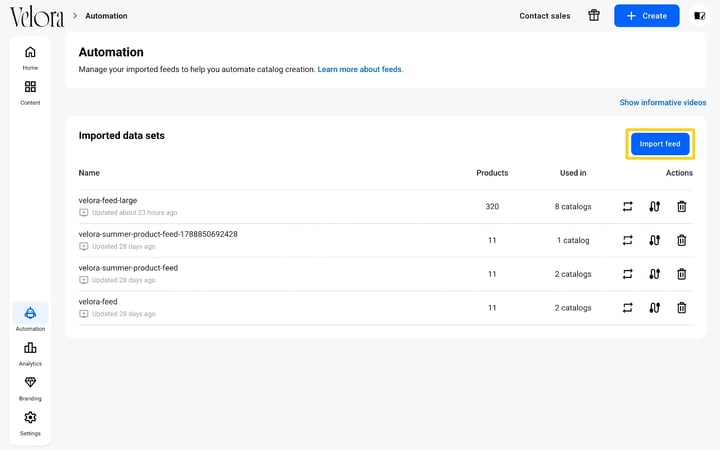Viewport: 720px width, 450px height.
Task: Click the velora-feed-large name
Action: click(108, 200)
